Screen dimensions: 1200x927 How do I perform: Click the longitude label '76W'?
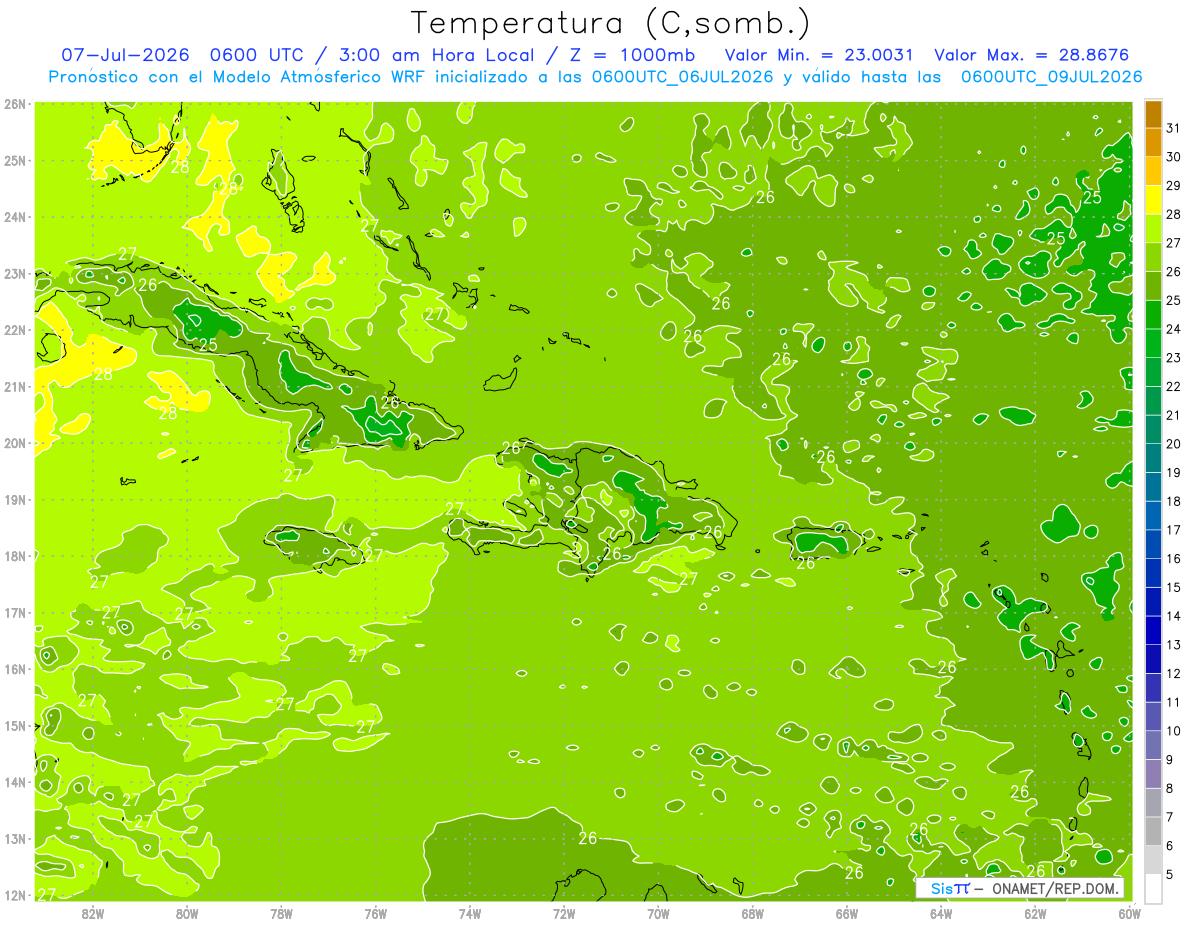click(x=375, y=913)
